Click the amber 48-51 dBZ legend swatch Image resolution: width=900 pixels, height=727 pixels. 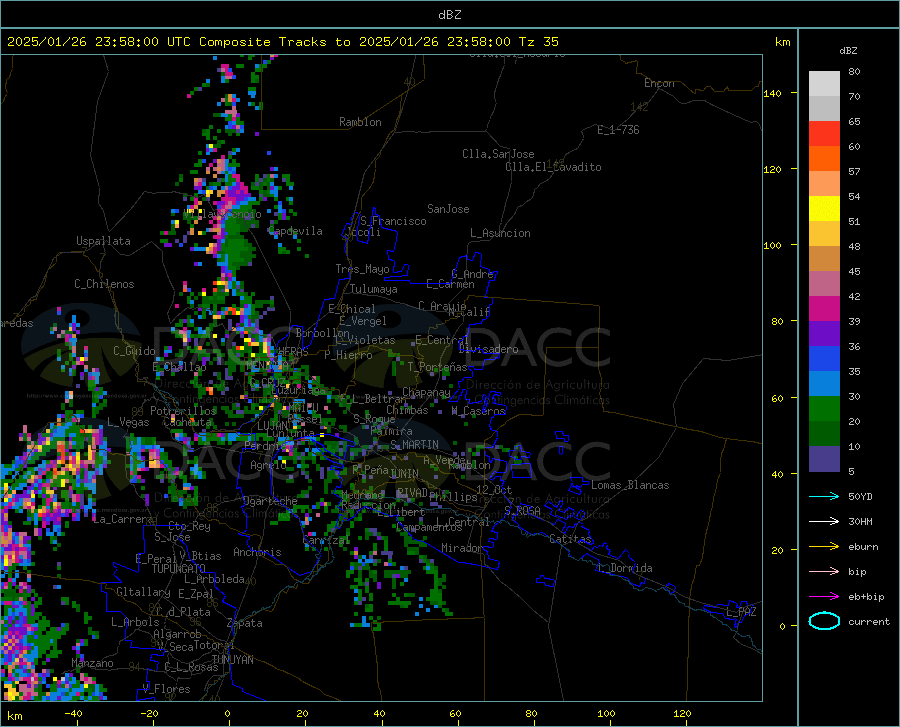[x=824, y=234]
